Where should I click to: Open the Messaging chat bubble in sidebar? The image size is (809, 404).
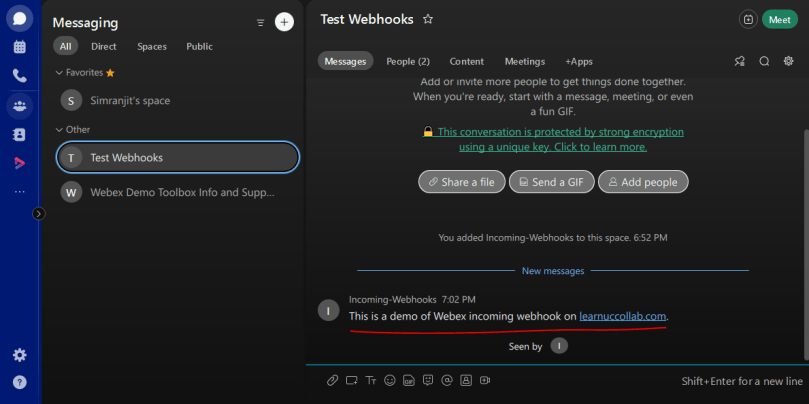coord(20,19)
